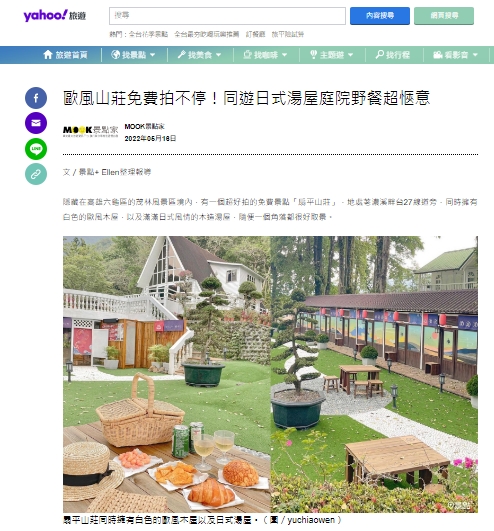Screen dimensions: 494x531
Task: Share article via LINE icon
Action: click(x=36, y=149)
